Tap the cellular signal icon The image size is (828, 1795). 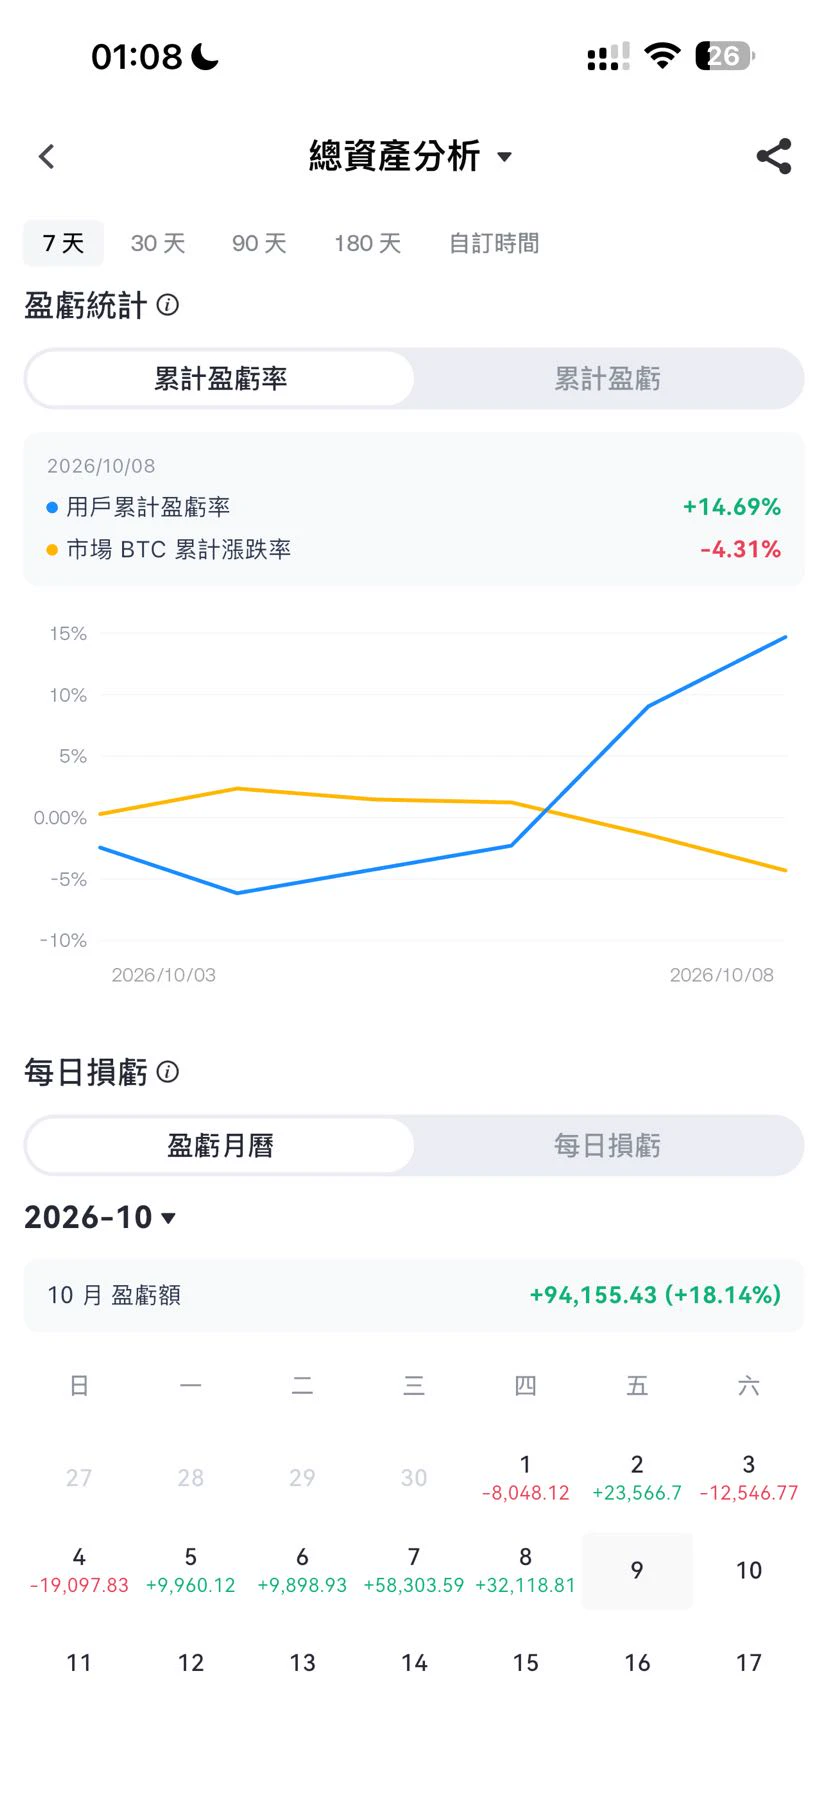point(608,57)
